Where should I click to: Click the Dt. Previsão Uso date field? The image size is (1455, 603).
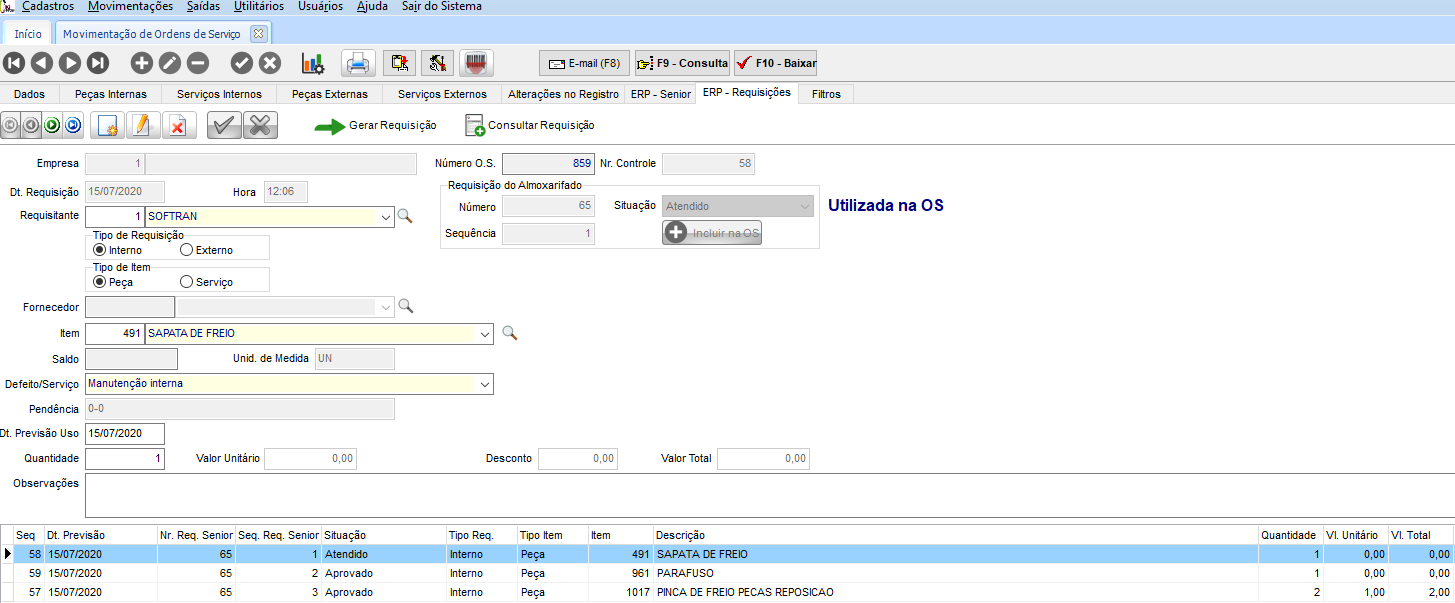(x=125, y=433)
